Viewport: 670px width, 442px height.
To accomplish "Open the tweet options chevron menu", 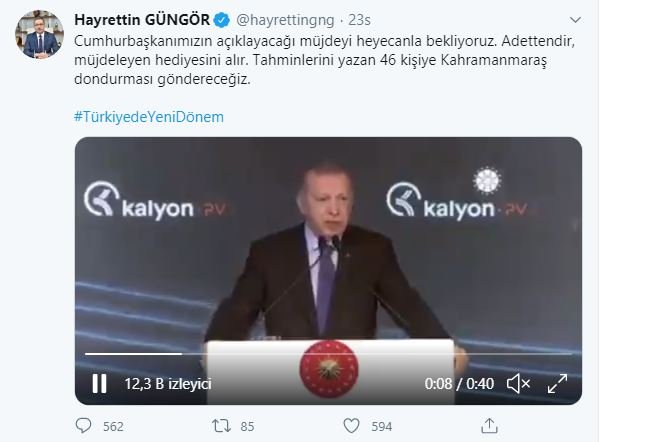I will pos(576,20).
